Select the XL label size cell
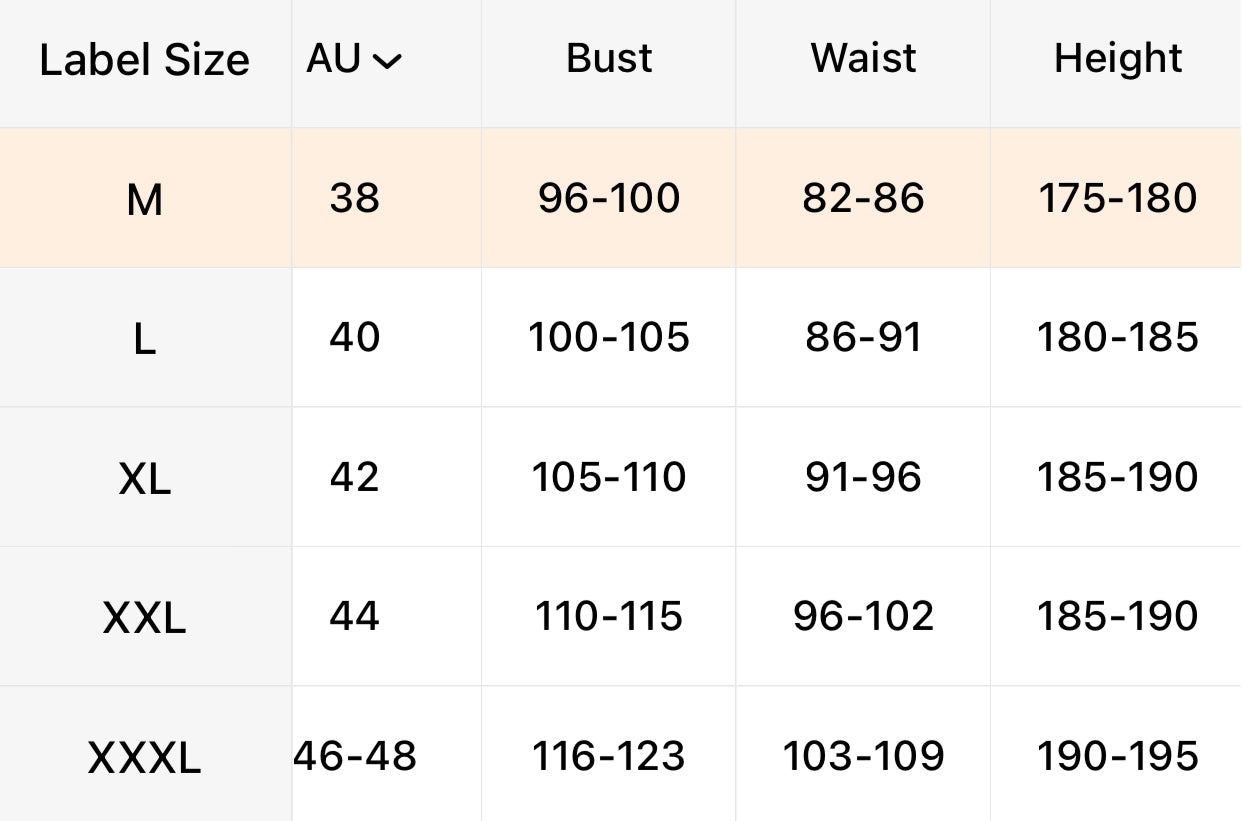1242x821 pixels. point(144,480)
